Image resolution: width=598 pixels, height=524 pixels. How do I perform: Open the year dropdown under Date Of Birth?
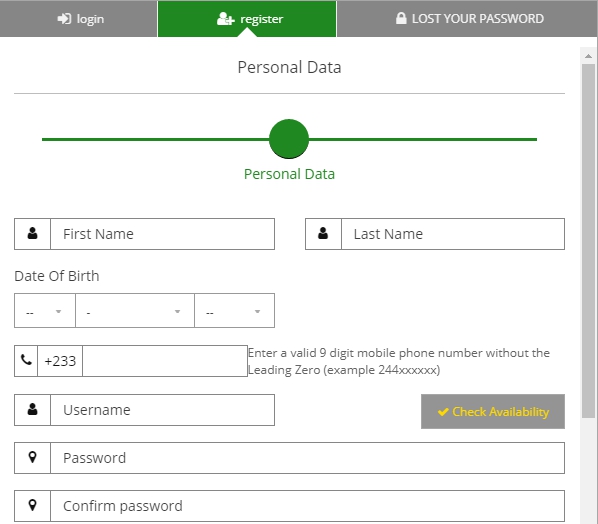tap(235, 310)
